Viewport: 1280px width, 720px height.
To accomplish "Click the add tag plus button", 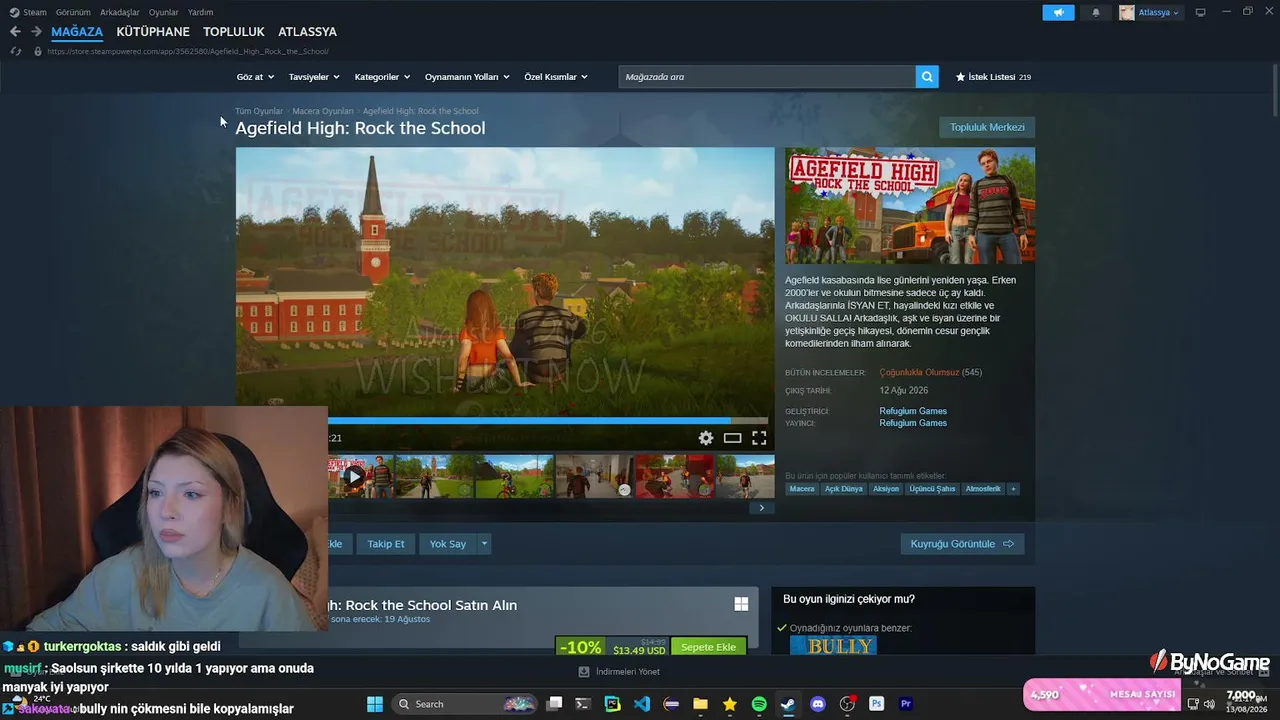I will 1013,489.
